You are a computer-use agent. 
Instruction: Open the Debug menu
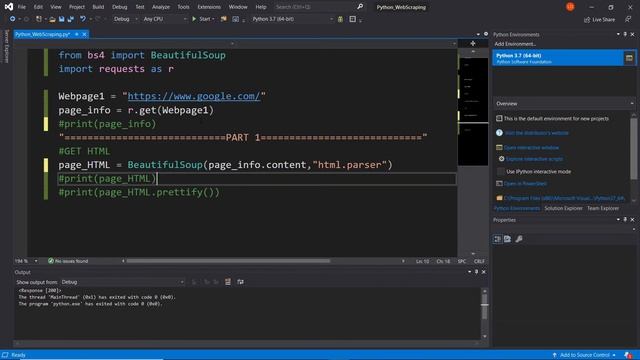click(120, 7)
